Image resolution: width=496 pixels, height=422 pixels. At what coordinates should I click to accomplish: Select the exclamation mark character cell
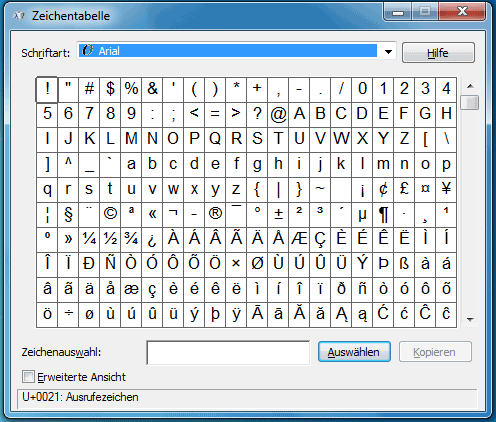tap(47, 90)
